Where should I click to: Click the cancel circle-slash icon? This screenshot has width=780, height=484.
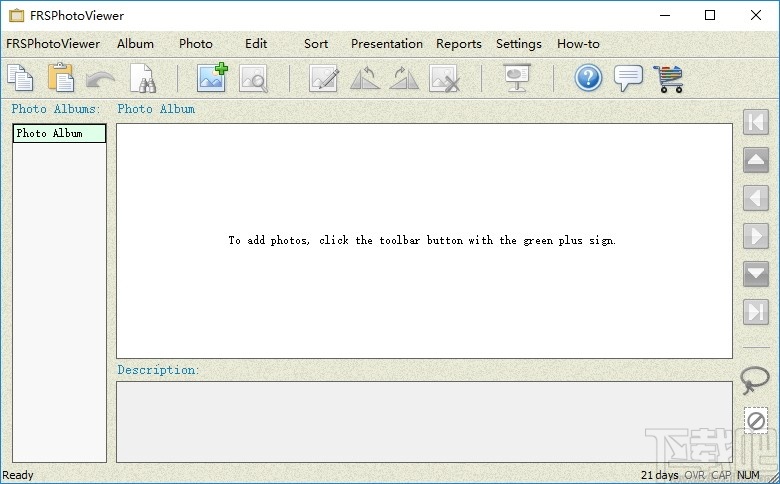[x=756, y=421]
